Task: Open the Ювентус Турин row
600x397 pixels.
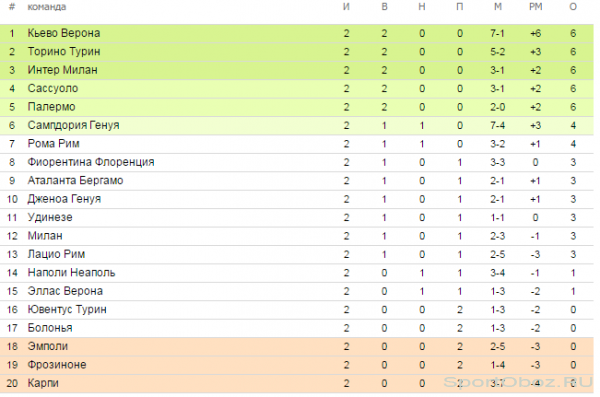Action: point(297,309)
